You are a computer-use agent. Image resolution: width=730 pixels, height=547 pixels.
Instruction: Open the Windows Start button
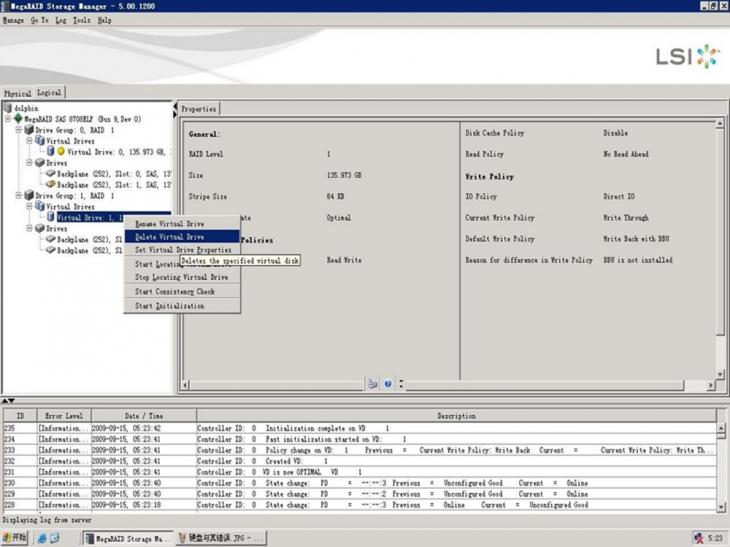coord(16,538)
